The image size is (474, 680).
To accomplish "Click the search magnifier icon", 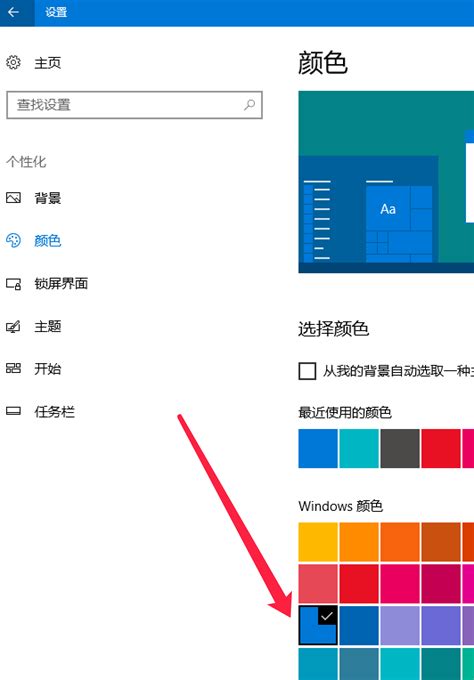I will tap(249, 105).
